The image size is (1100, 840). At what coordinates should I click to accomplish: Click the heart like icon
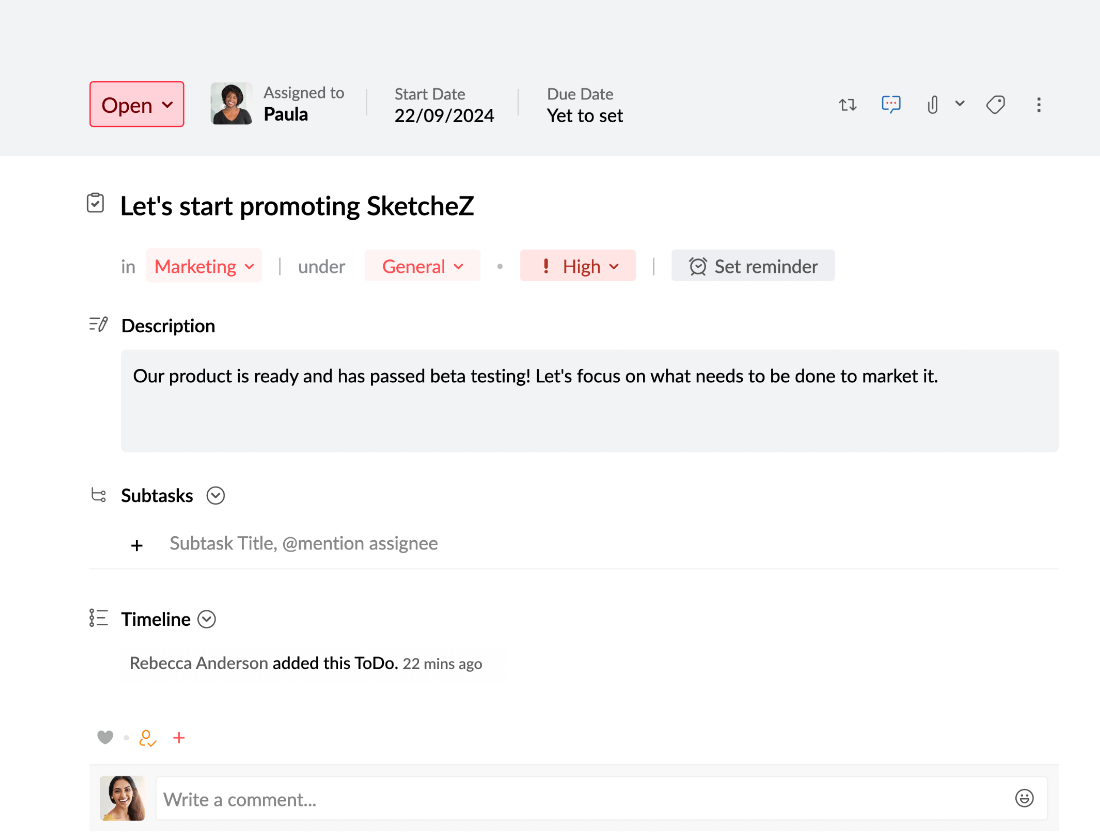(105, 738)
